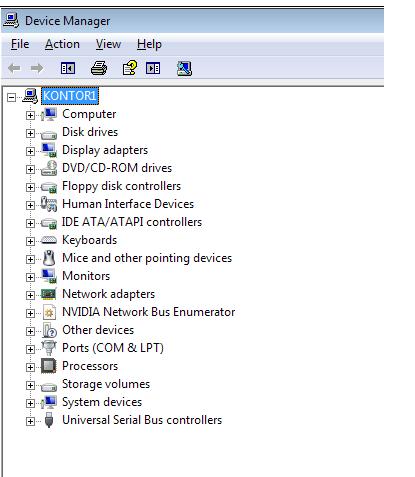Open the View menu
Viewport: 415px width, 477px height.
108,44
